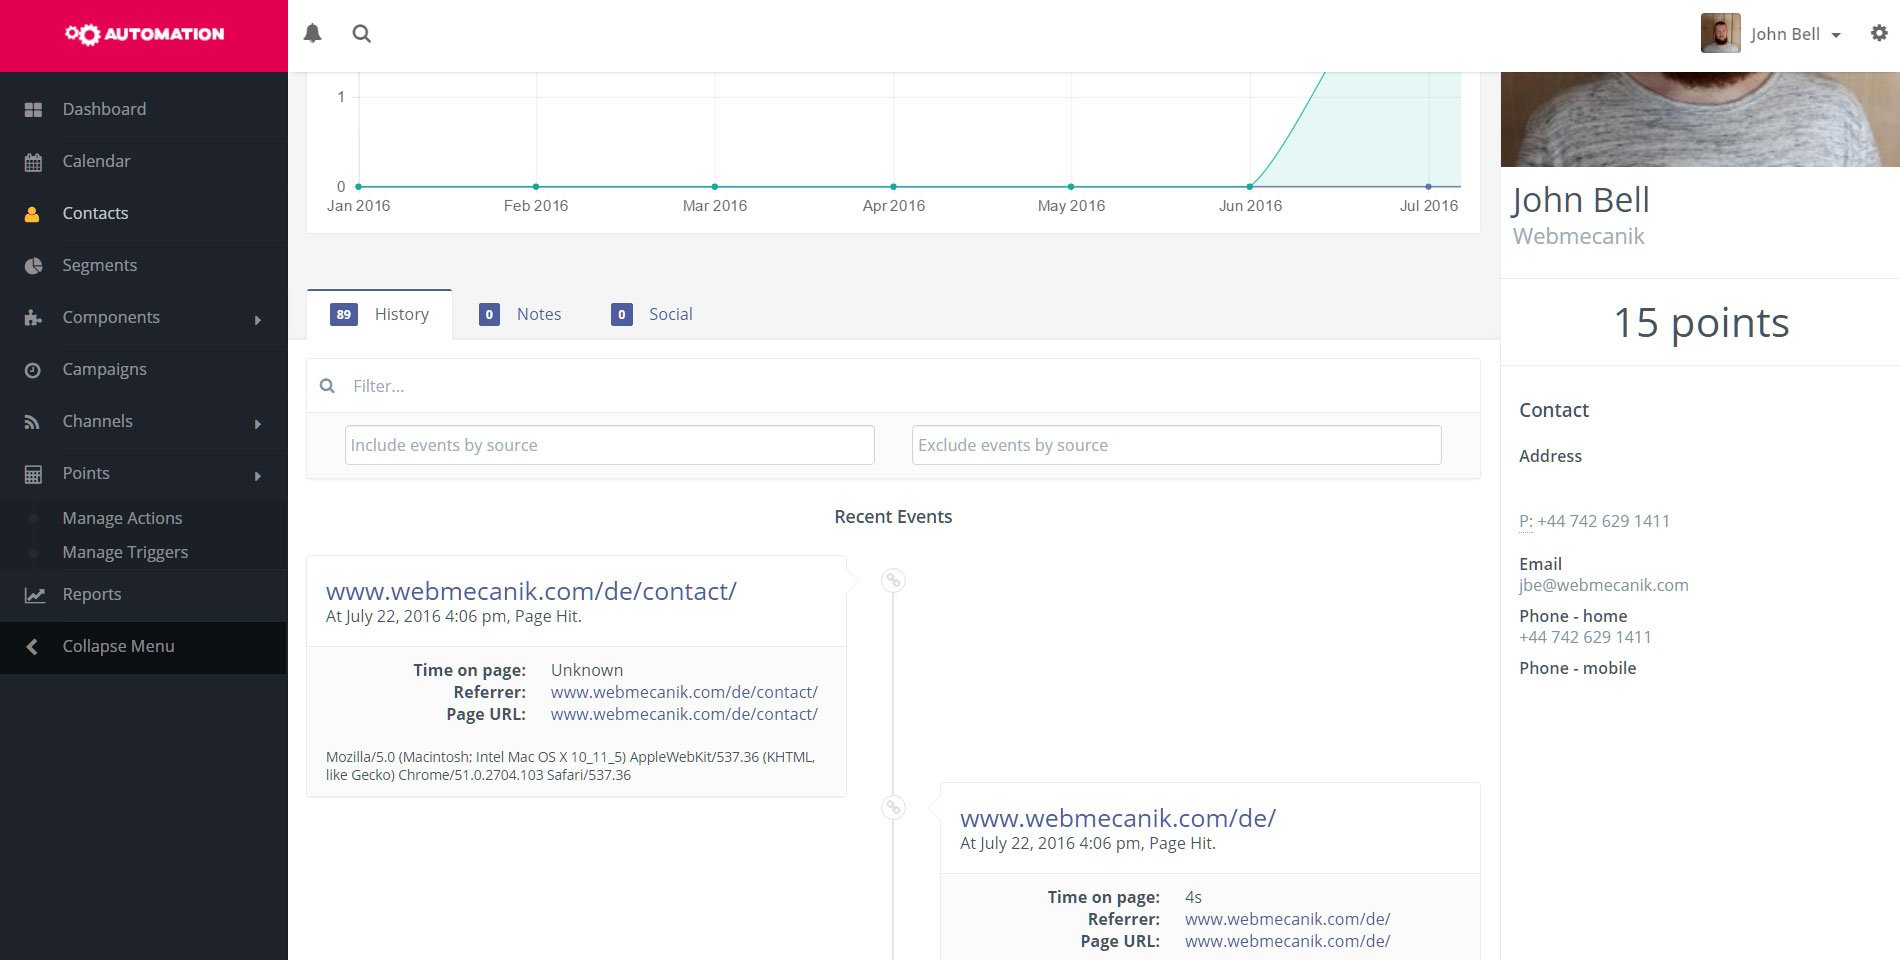This screenshot has width=1900, height=960.
Task: Open the settings gear in top bar
Action: [x=1879, y=33]
